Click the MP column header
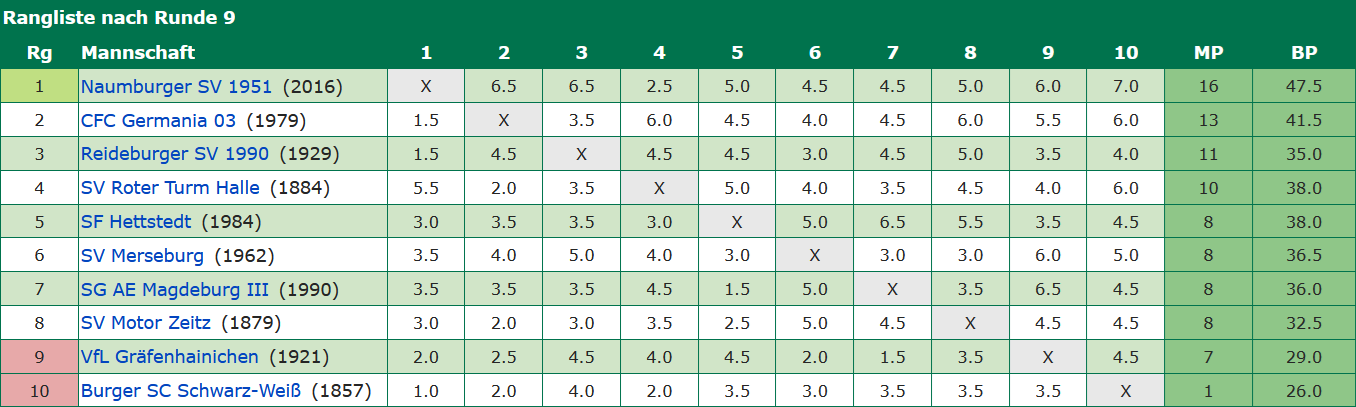 1208,53
